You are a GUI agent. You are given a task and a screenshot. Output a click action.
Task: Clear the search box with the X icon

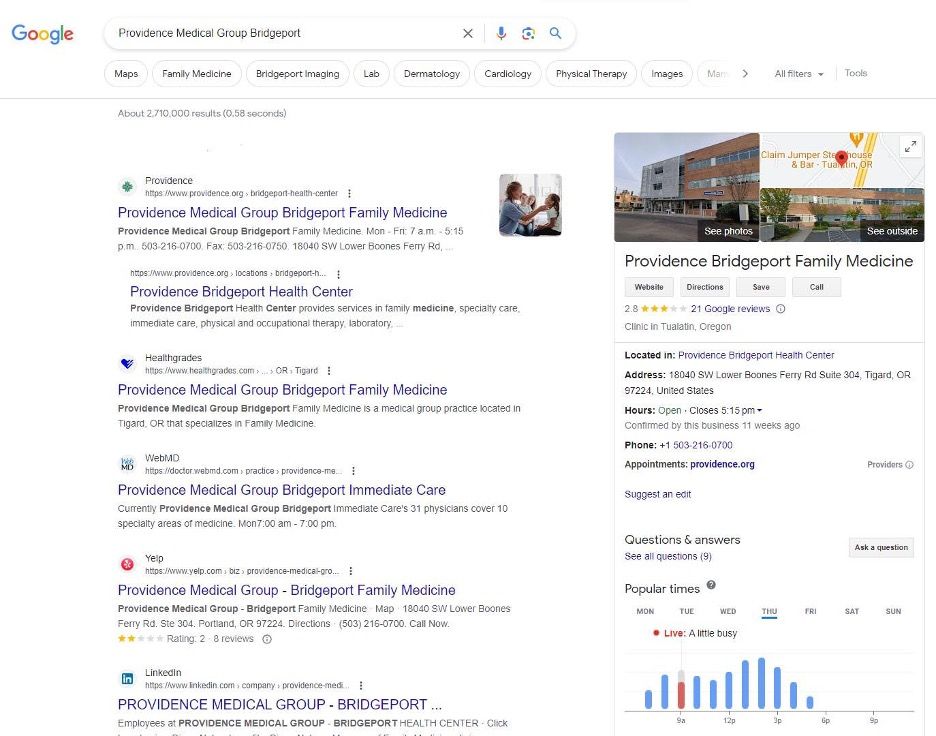pos(468,33)
